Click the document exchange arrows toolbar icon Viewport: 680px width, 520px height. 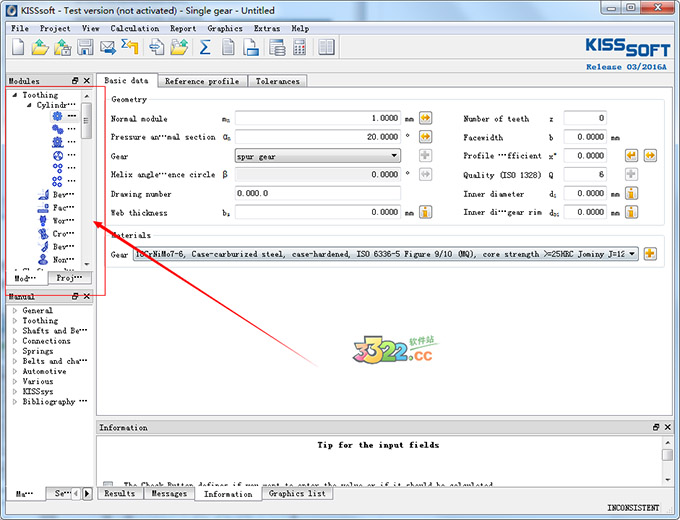point(157,47)
